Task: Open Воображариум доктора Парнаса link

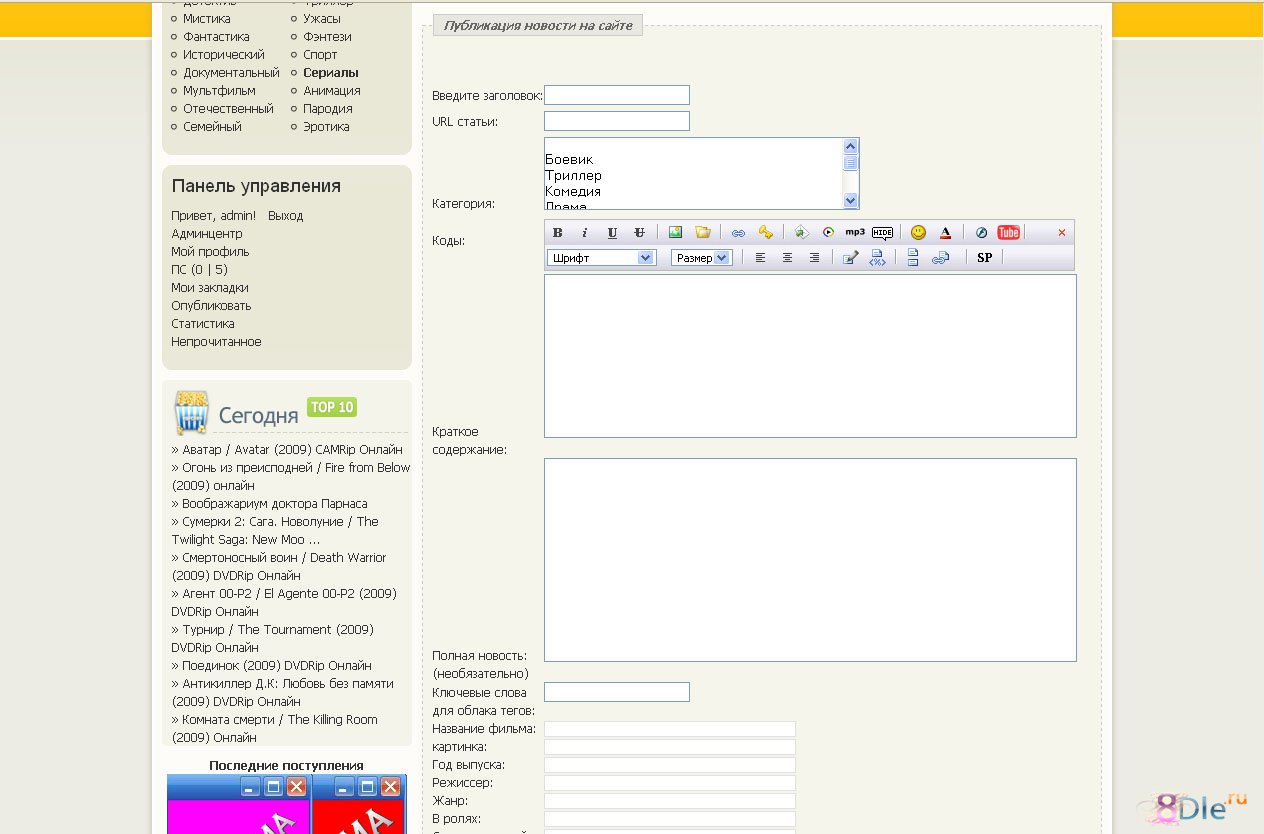Action: pos(275,504)
